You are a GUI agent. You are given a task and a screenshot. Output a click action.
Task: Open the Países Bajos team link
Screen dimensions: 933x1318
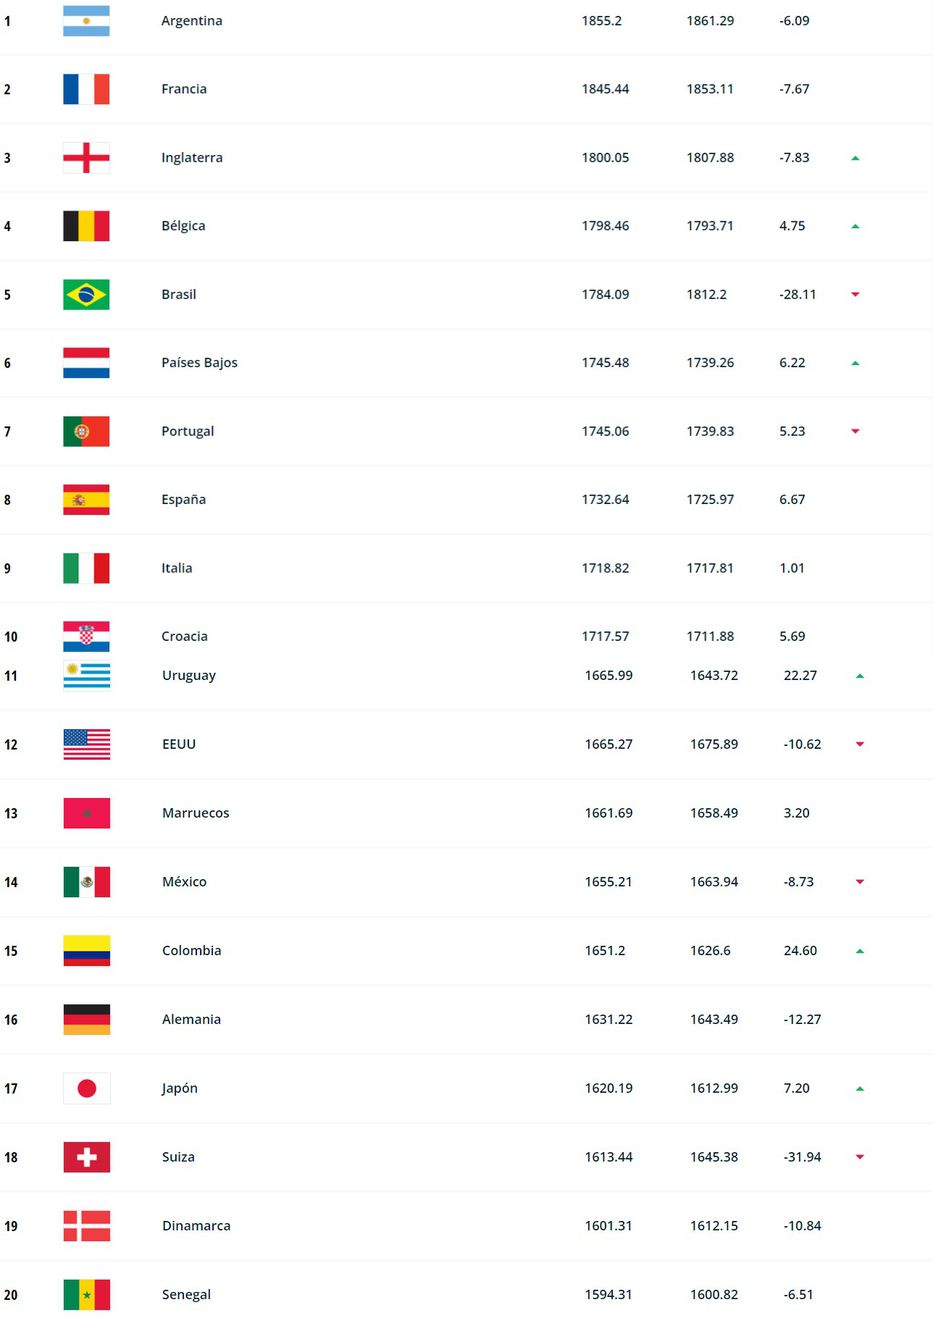click(x=199, y=363)
